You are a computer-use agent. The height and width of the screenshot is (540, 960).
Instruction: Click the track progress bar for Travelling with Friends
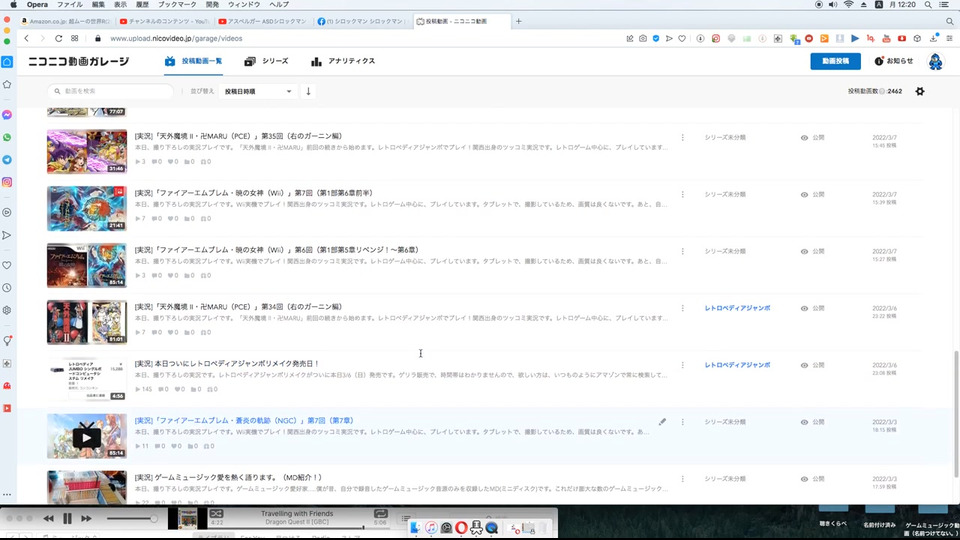pos(297,527)
